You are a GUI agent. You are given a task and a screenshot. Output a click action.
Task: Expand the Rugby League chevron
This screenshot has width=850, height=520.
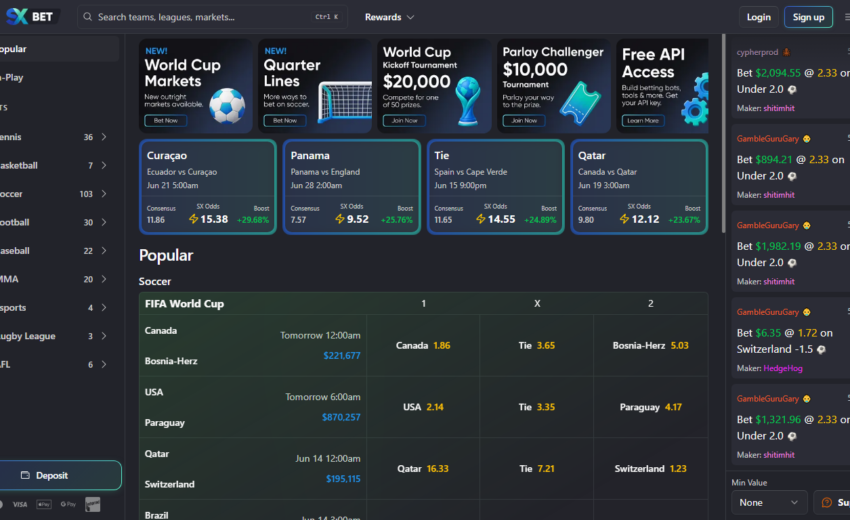[104, 336]
